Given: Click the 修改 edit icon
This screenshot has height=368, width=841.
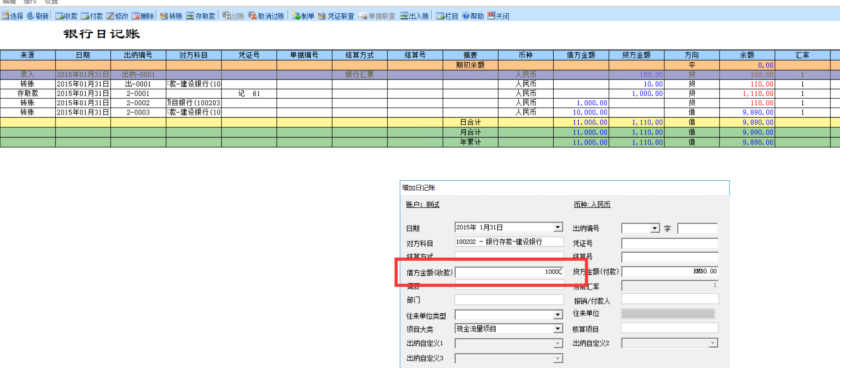Looking at the screenshot, I should [x=117, y=16].
